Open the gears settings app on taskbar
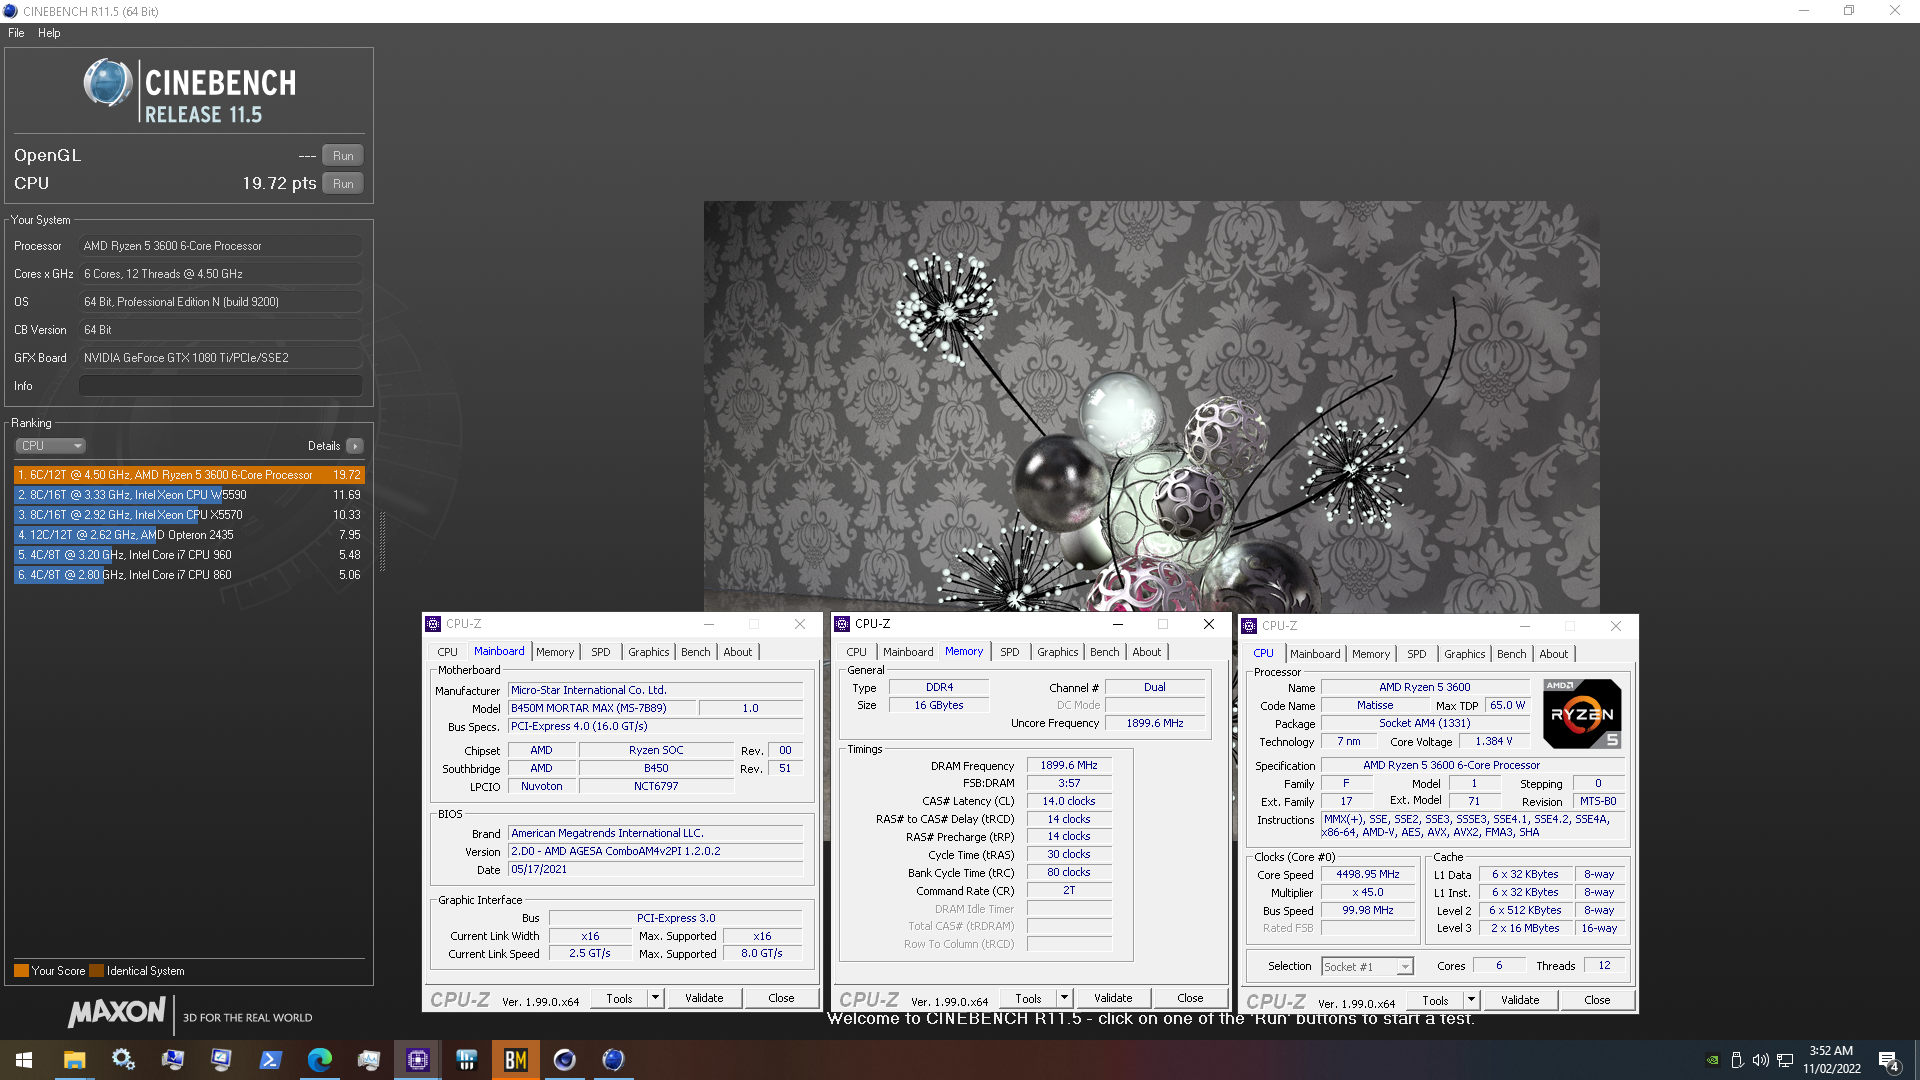The height and width of the screenshot is (1080, 1920). pyautogui.click(x=123, y=1060)
